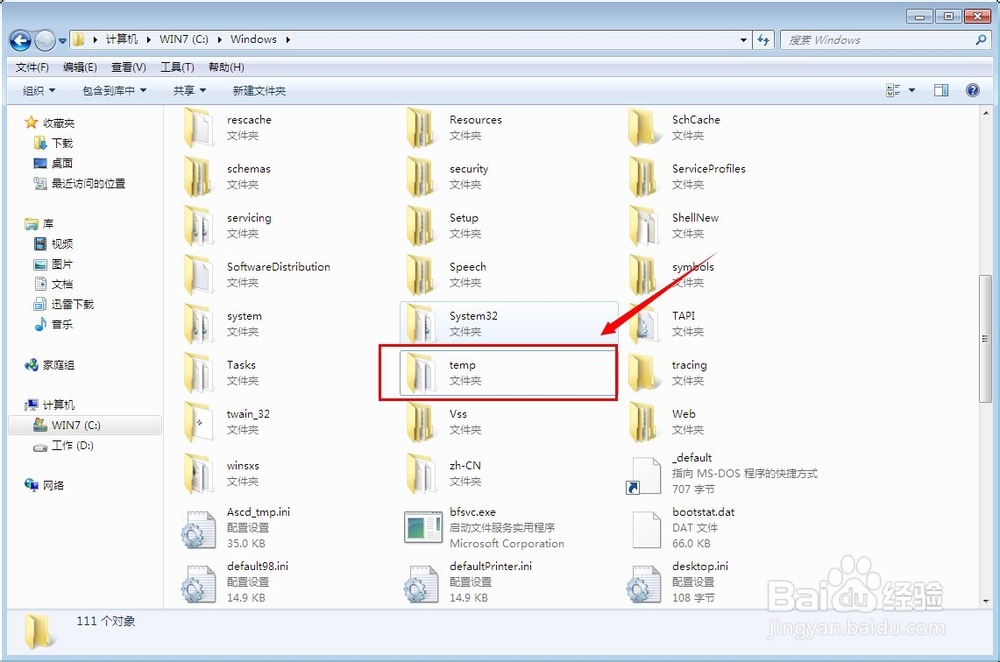This screenshot has width=1000, height=662.
Task: Click the refresh icon beside the address bar
Action: [x=762, y=40]
